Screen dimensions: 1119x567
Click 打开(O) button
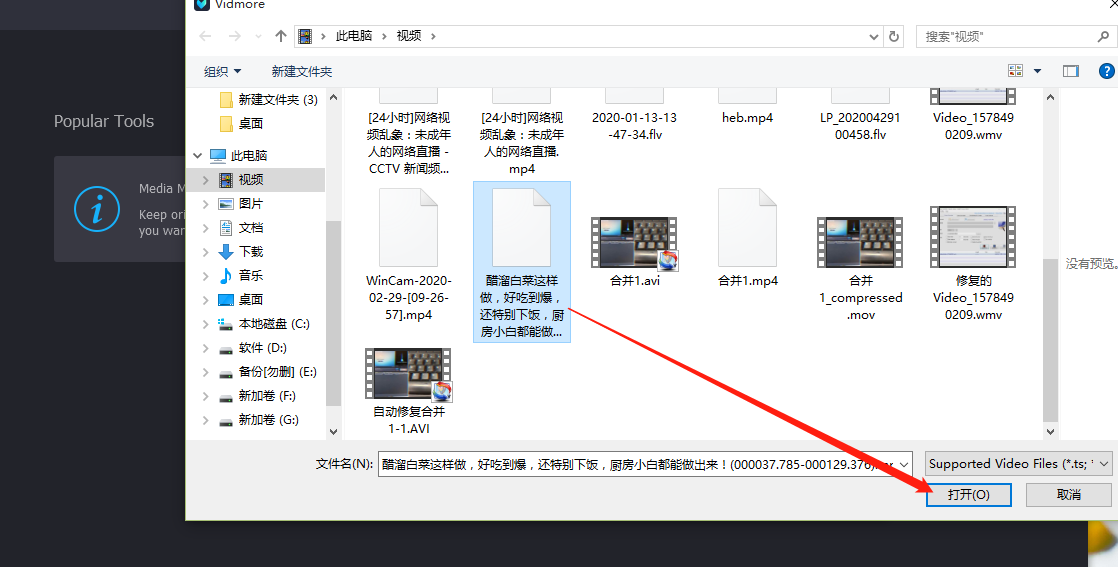click(968, 494)
